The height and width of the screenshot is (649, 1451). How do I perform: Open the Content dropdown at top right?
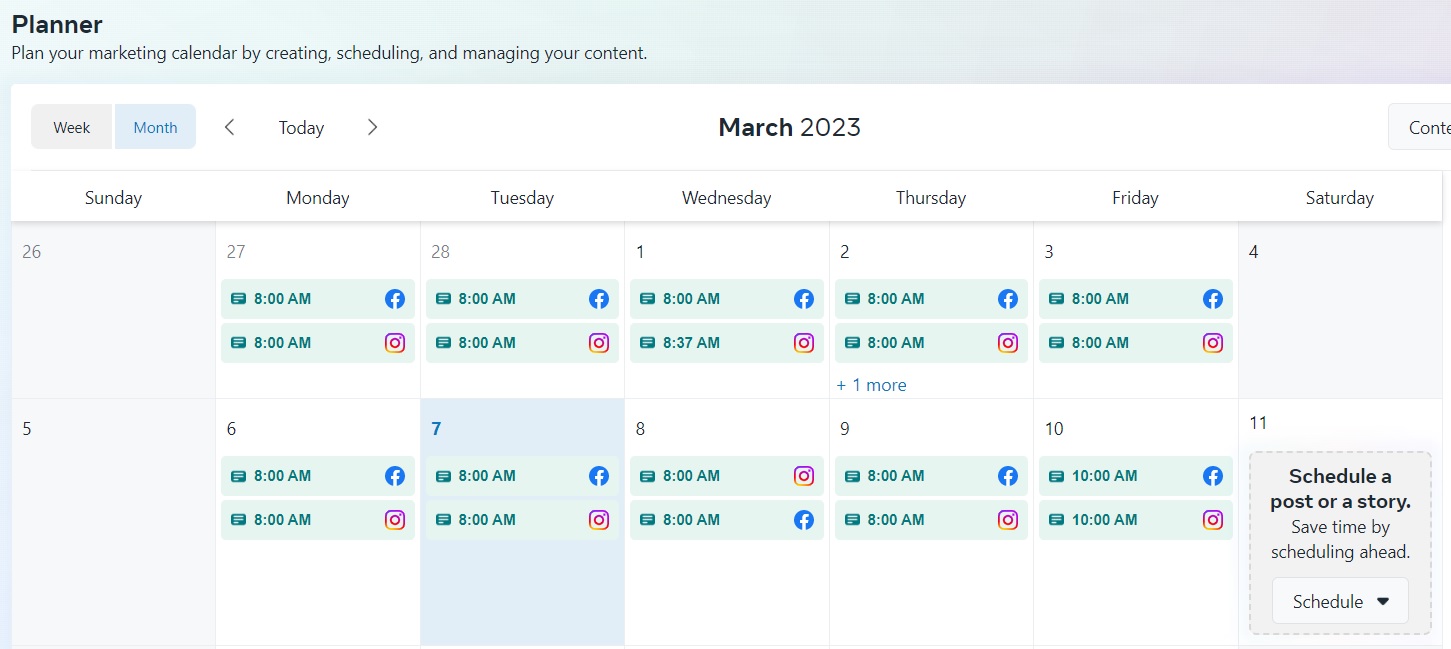(x=1420, y=127)
